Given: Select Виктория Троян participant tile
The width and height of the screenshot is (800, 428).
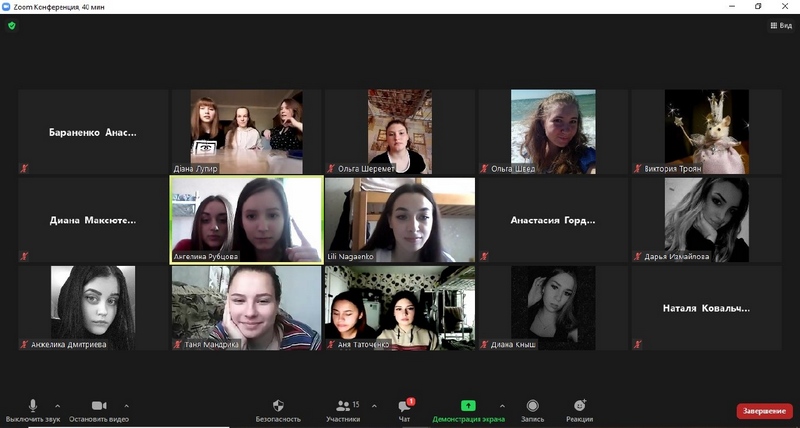Looking at the screenshot, I should pyautogui.click(x=707, y=132).
